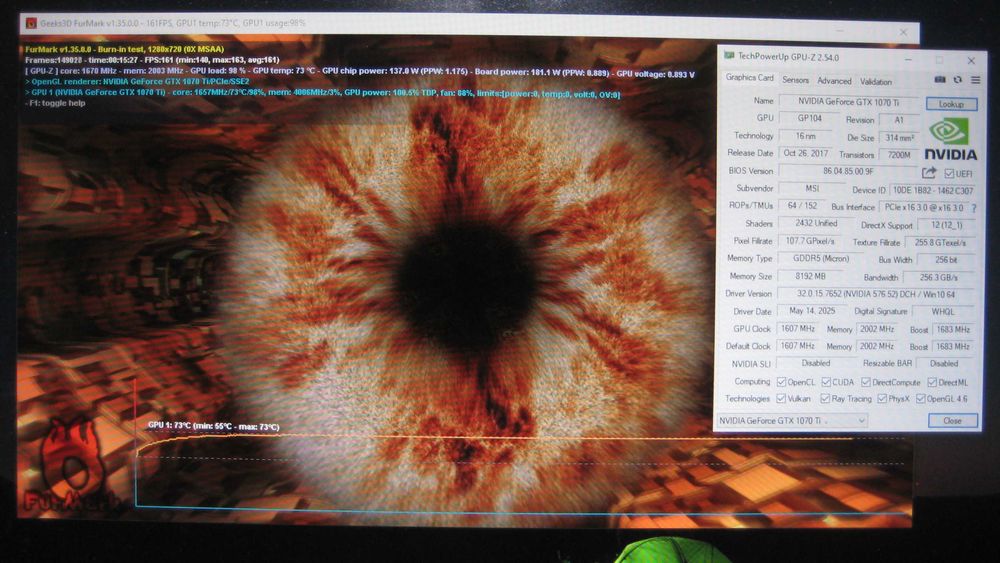Viewport: 1000px width, 563px height.
Task: Click the ROPs/TMUs value 64 / 152
Action: point(801,206)
